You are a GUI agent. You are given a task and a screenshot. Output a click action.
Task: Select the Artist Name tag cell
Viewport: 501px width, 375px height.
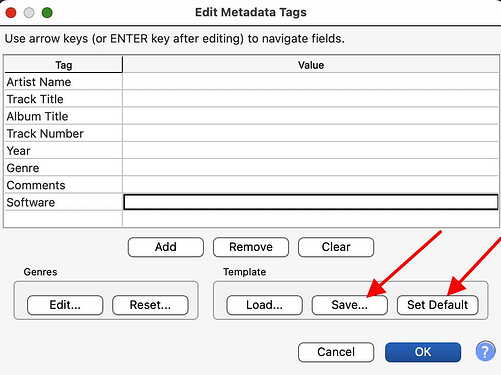coord(63,82)
